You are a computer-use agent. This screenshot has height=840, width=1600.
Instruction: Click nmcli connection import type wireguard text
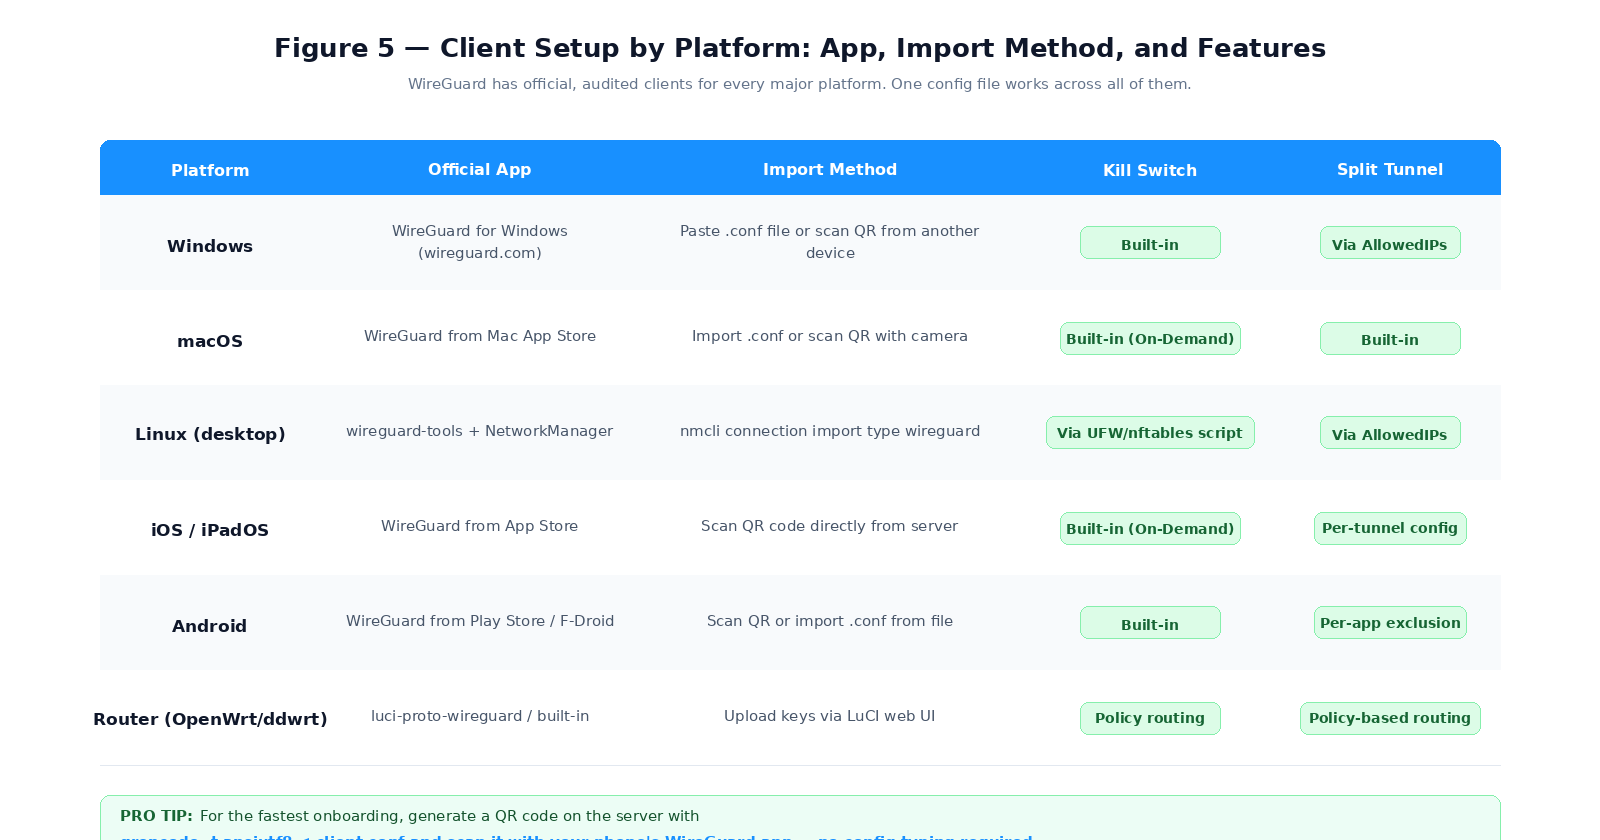[x=830, y=431]
